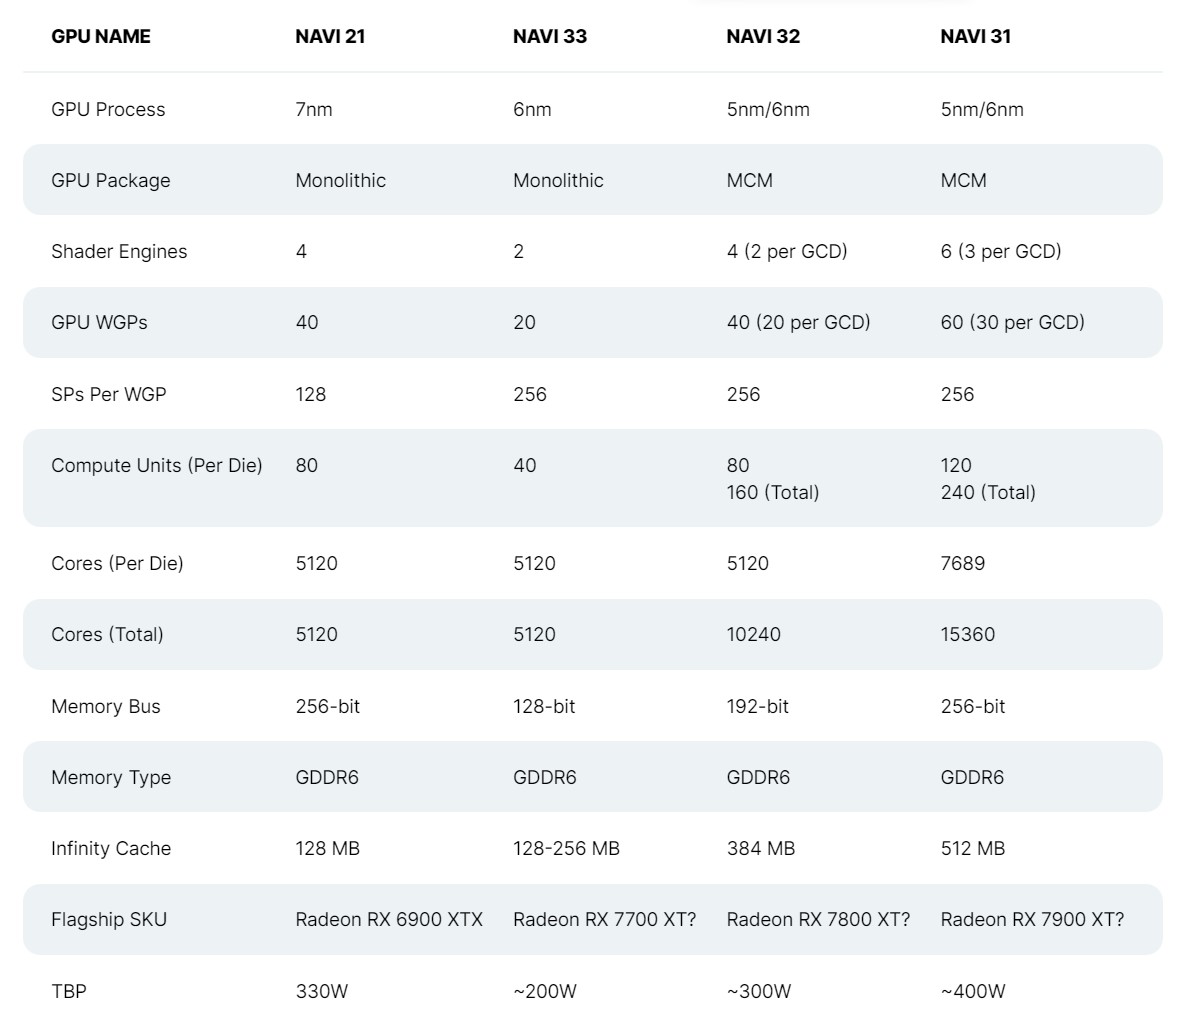
Task: Select the Memory Bus row label
Action: click(106, 706)
